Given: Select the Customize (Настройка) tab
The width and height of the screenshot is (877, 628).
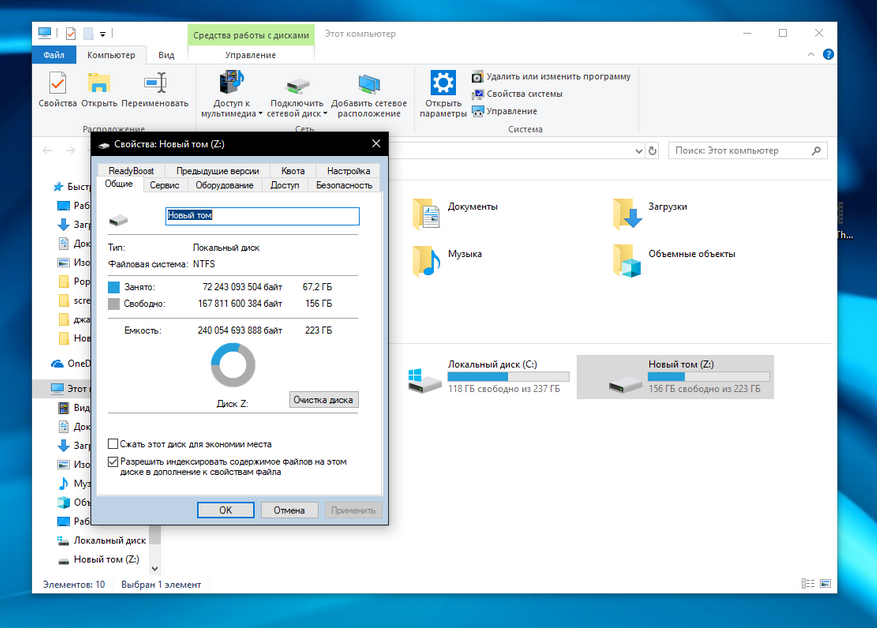Looking at the screenshot, I should click(348, 171).
